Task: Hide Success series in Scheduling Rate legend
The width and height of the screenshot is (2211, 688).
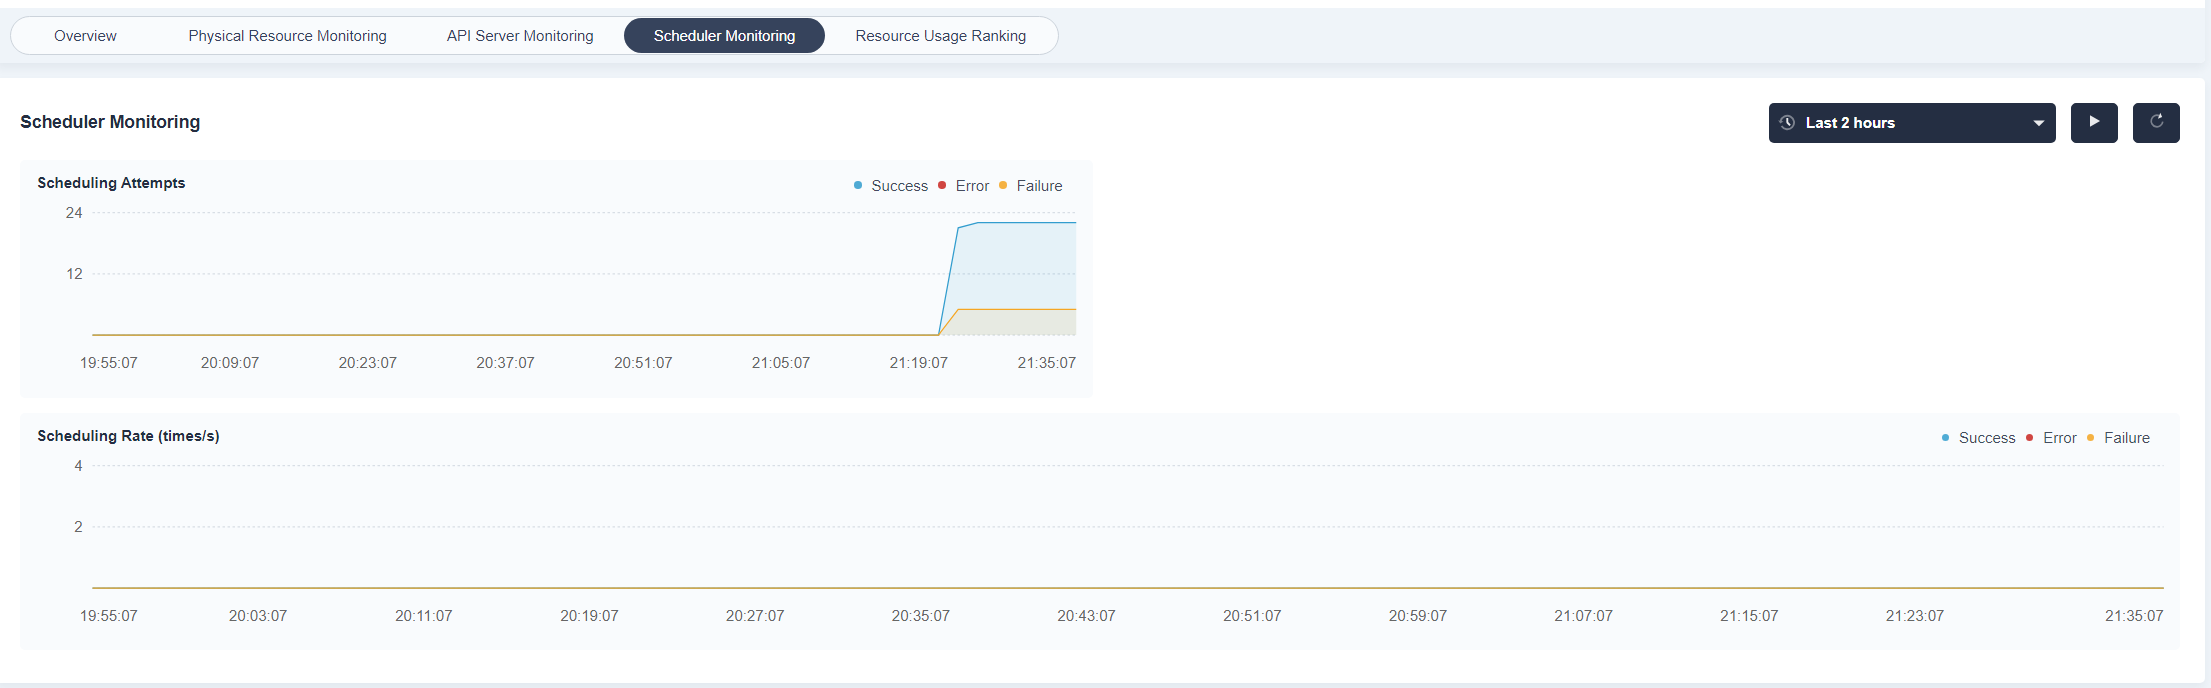Action: coord(1986,438)
